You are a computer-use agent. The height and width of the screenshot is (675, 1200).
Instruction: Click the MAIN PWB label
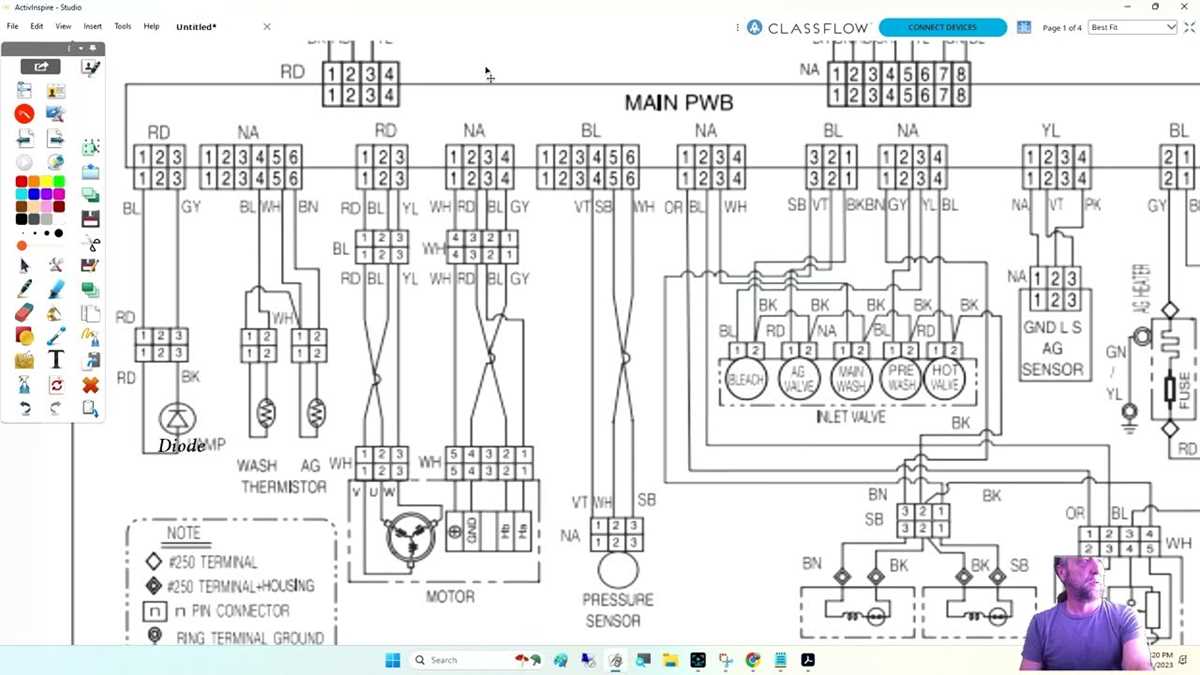coord(678,103)
